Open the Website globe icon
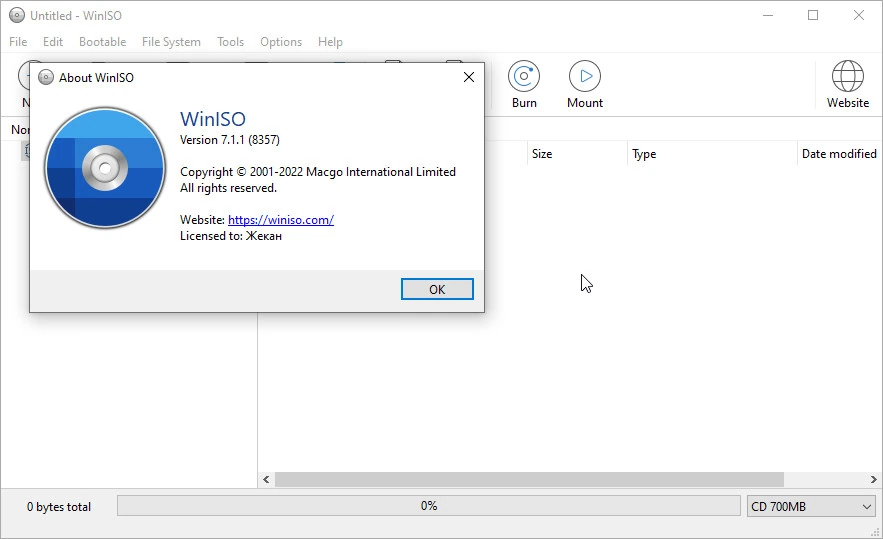Image resolution: width=883 pixels, height=539 pixels. [x=848, y=76]
